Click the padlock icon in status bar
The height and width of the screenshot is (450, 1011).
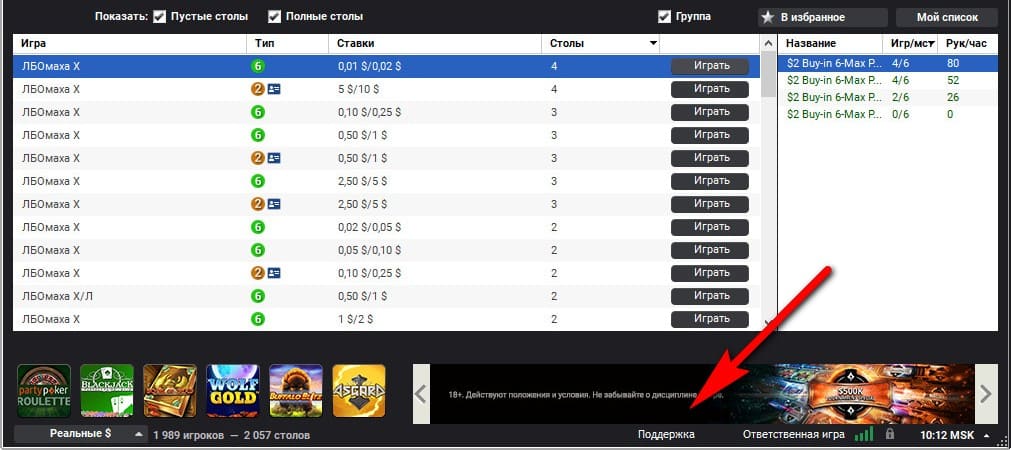[x=890, y=434]
